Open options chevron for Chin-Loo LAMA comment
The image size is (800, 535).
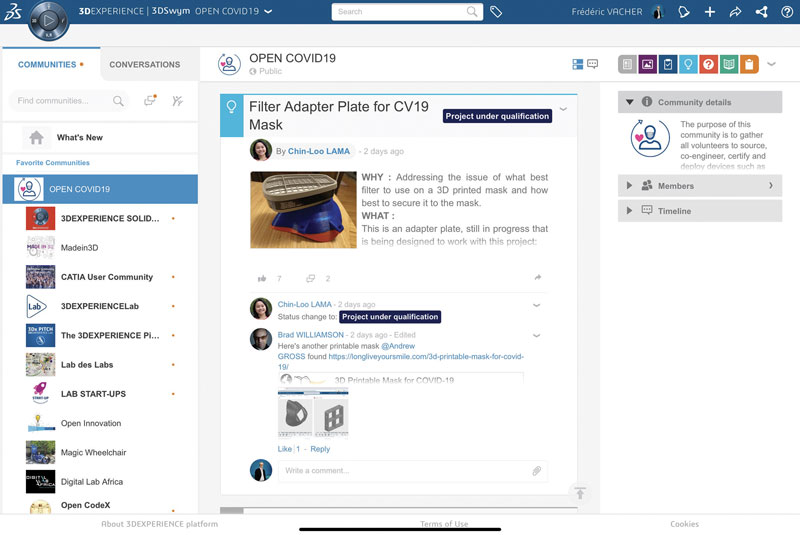pyautogui.click(x=537, y=305)
